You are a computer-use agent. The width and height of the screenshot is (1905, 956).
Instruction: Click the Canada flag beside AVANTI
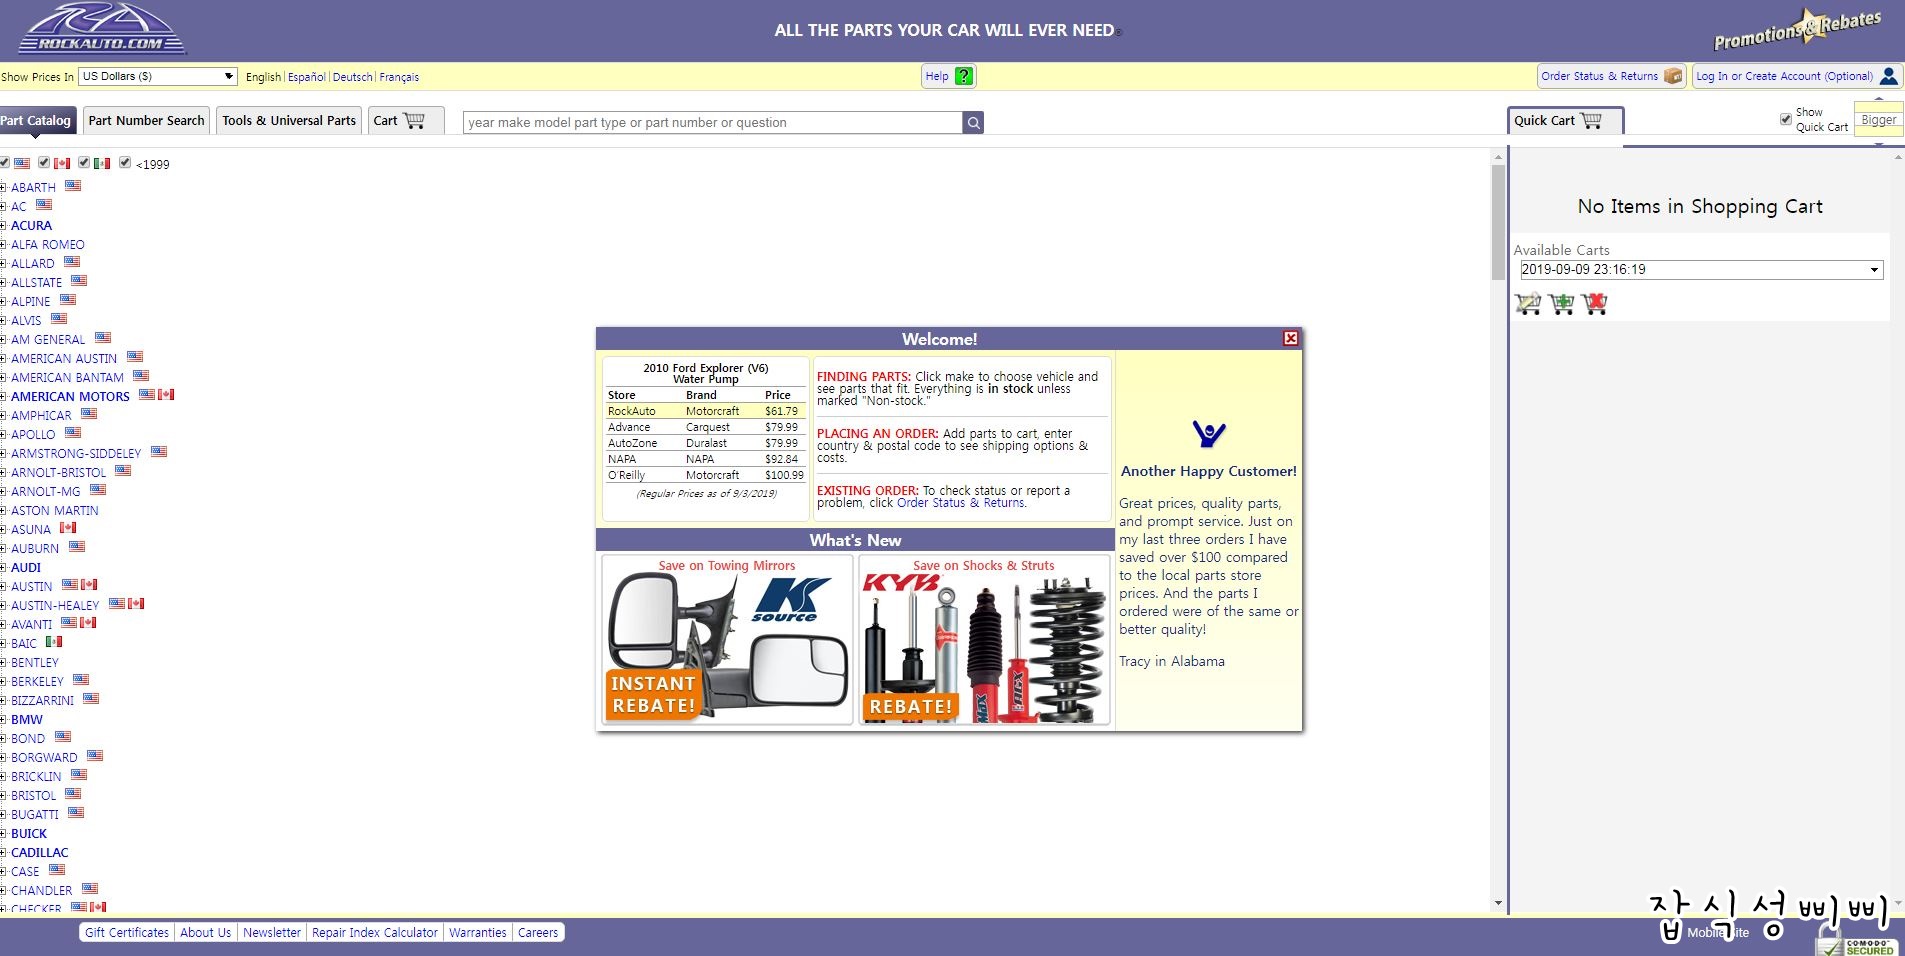88,623
